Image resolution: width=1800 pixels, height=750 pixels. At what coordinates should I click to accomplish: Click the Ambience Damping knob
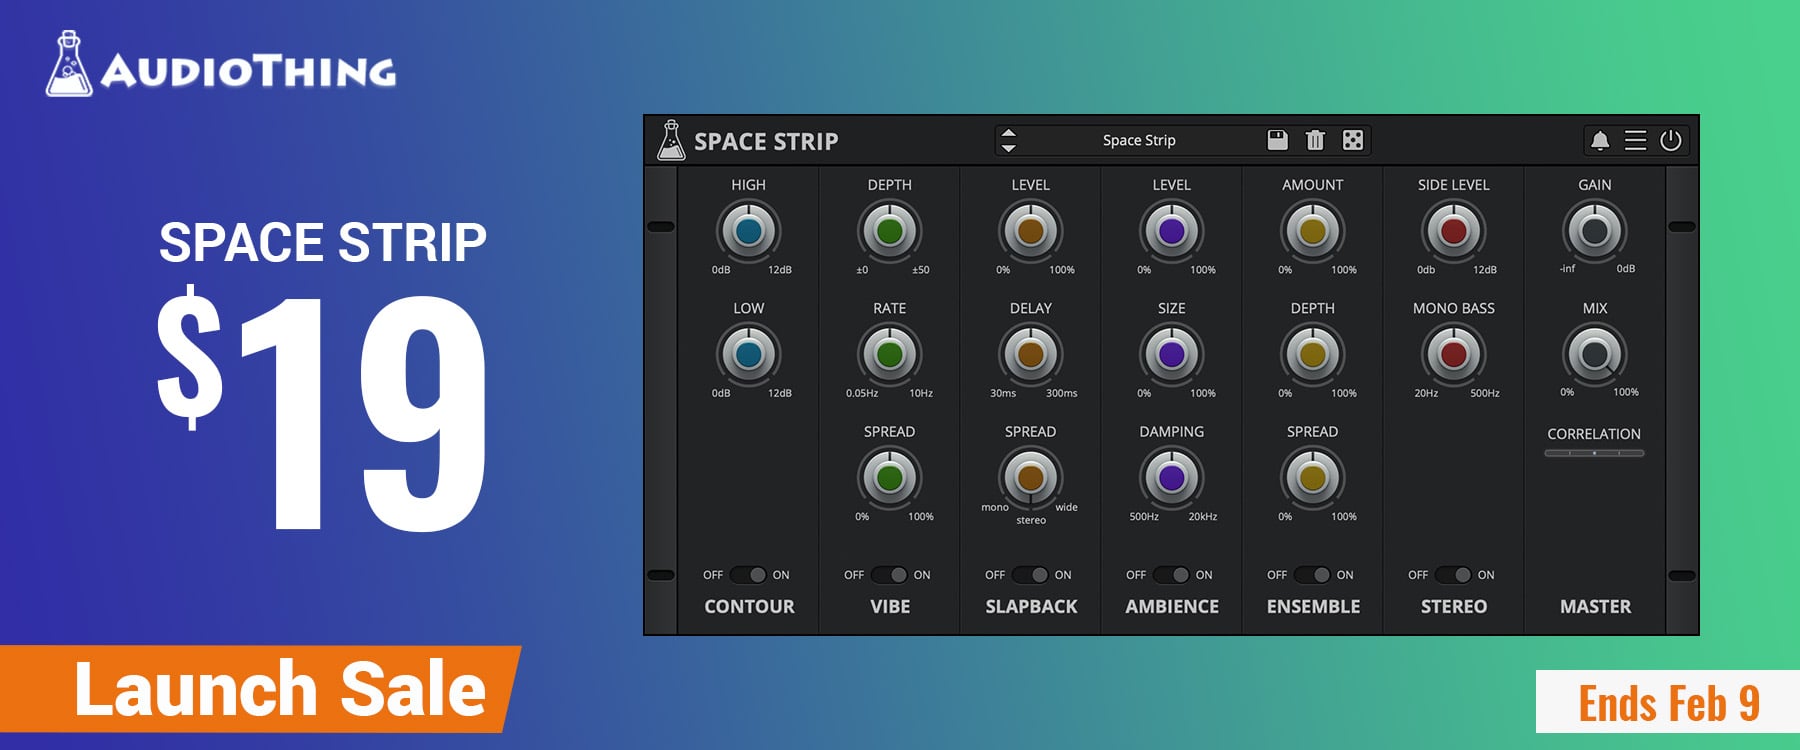tap(1171, 477)
